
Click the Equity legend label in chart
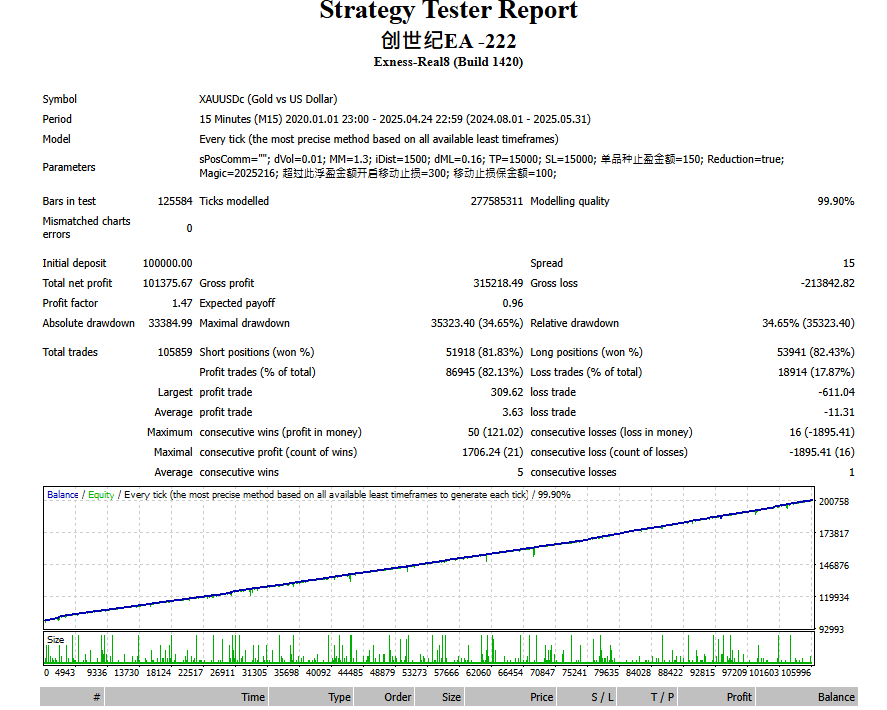pyautogui.click(x=101, y=494)
